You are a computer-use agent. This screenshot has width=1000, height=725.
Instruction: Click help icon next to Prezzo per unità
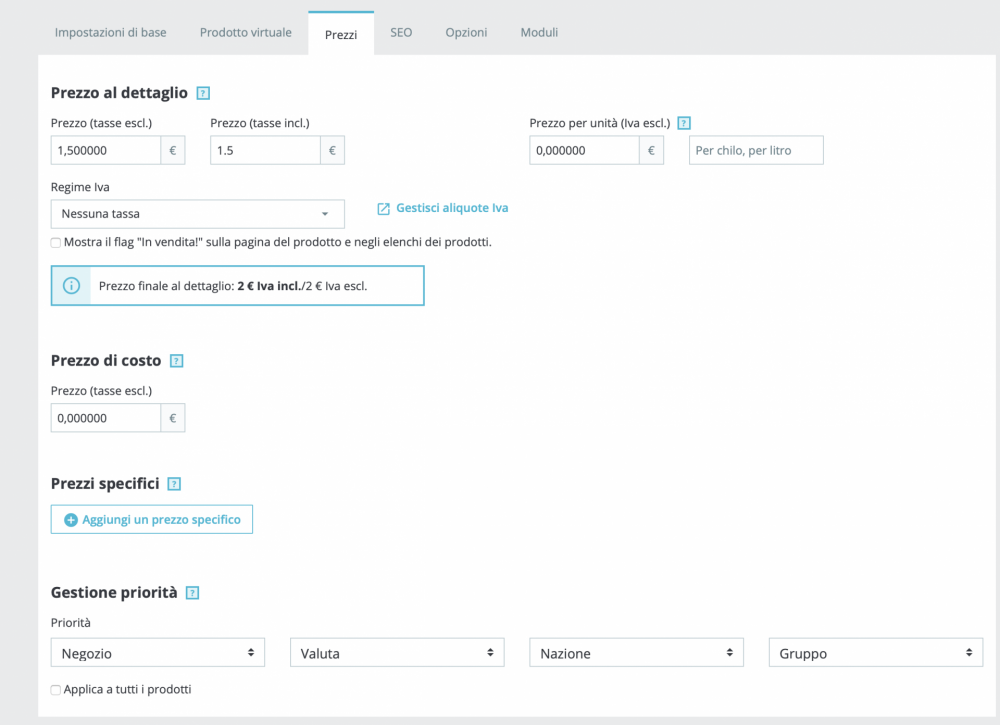tap(684, 123)
